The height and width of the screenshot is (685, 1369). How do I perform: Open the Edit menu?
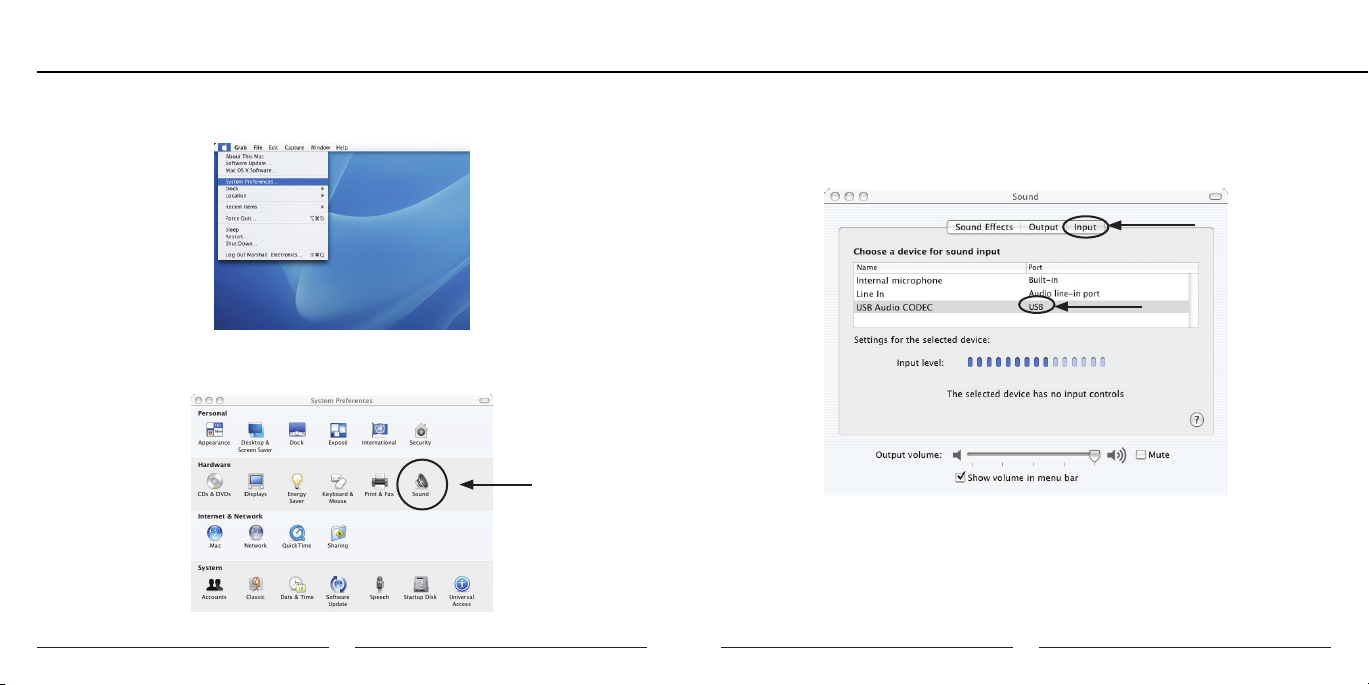[273, 147]
